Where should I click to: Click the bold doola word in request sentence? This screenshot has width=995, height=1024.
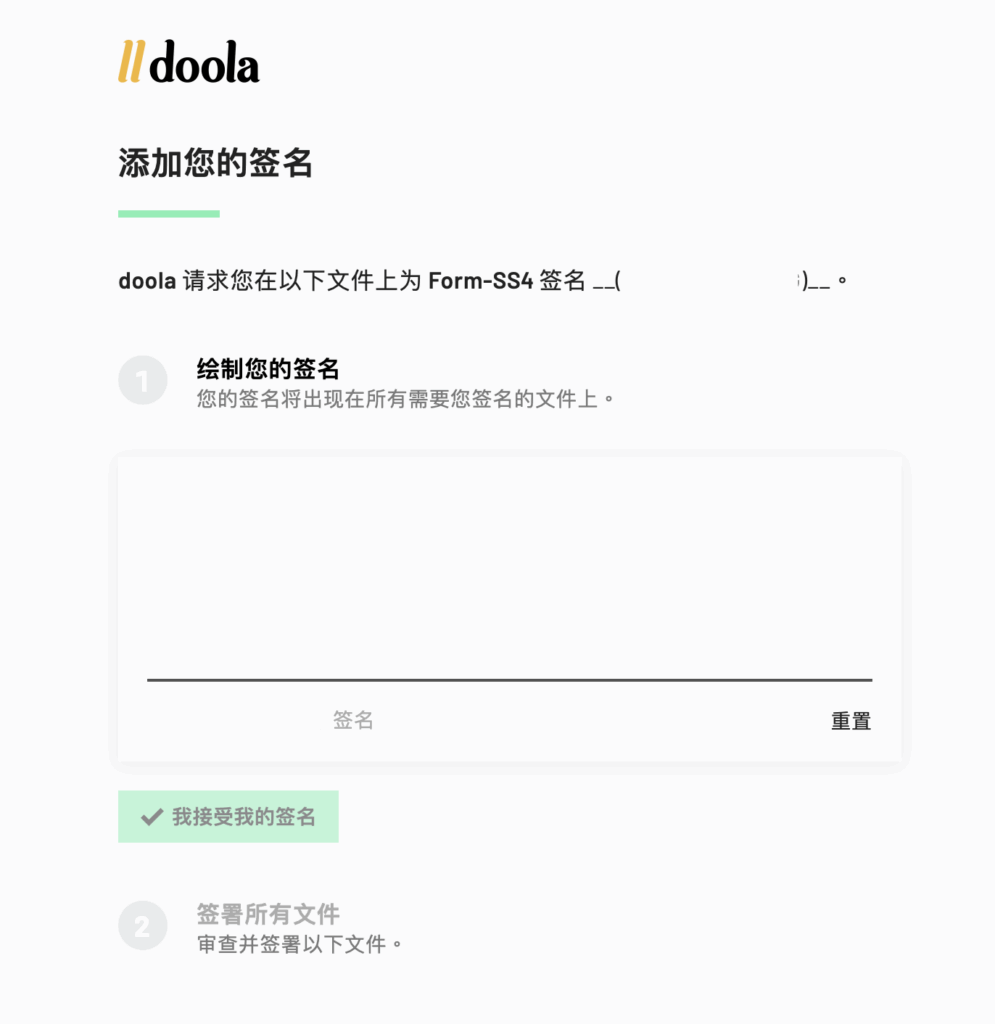[147, 281]
